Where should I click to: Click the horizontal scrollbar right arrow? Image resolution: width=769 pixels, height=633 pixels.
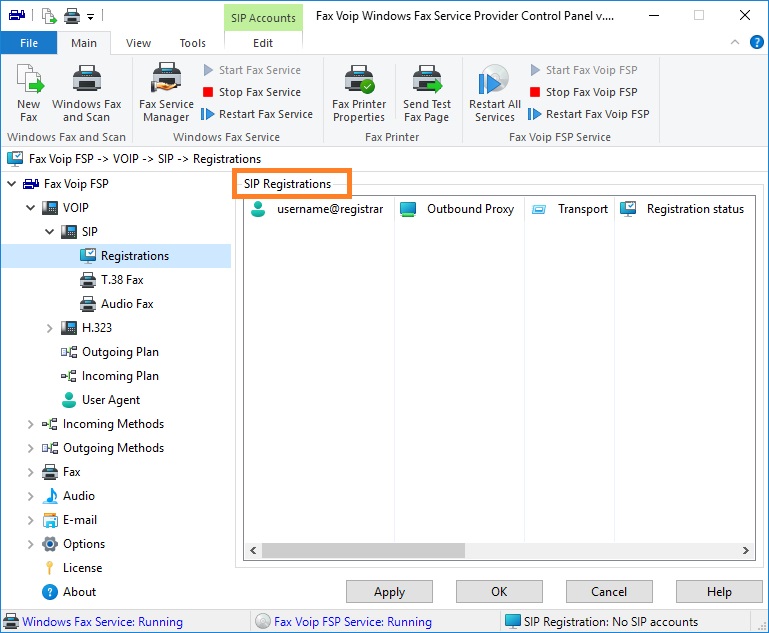coord(745,551)
